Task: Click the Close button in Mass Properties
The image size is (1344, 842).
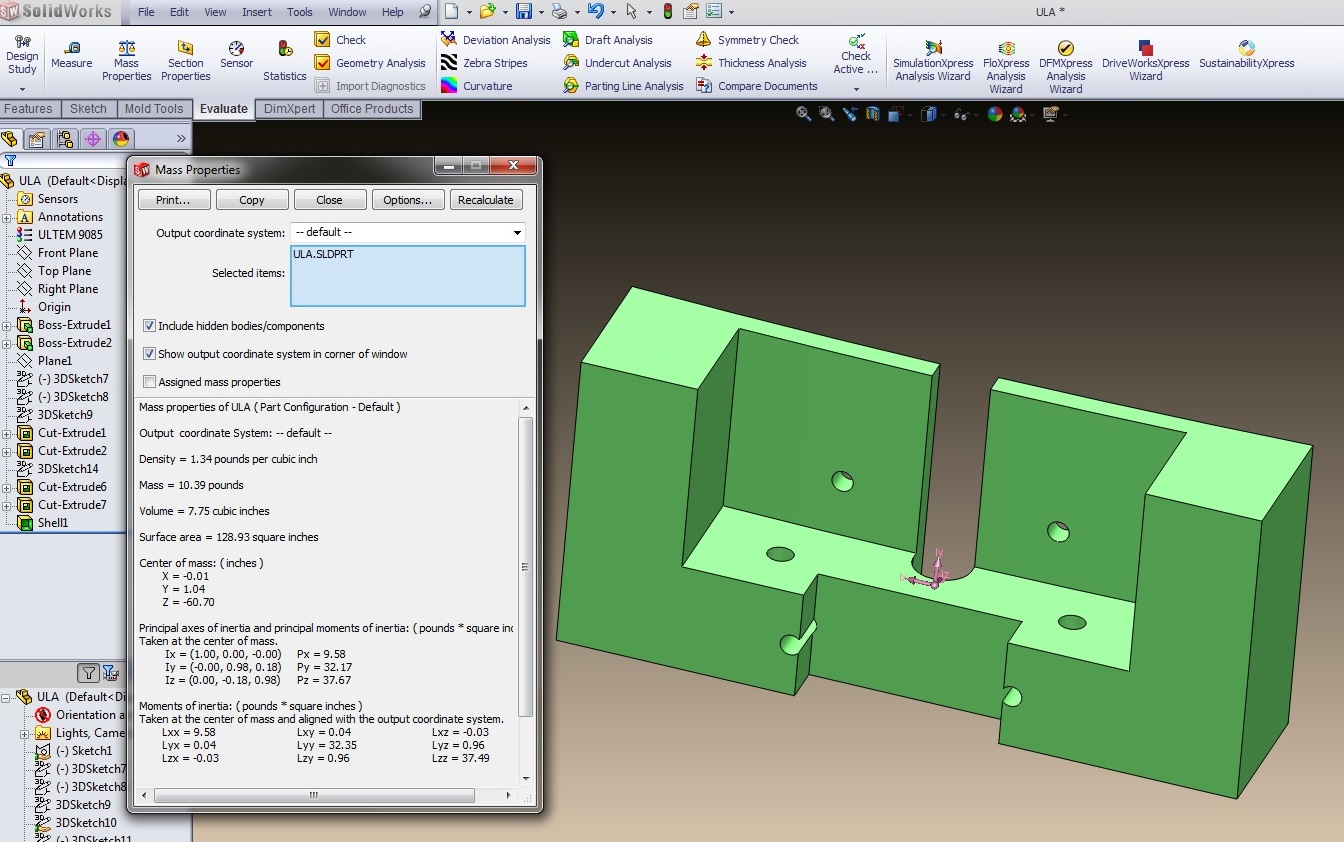Action: 329,200
